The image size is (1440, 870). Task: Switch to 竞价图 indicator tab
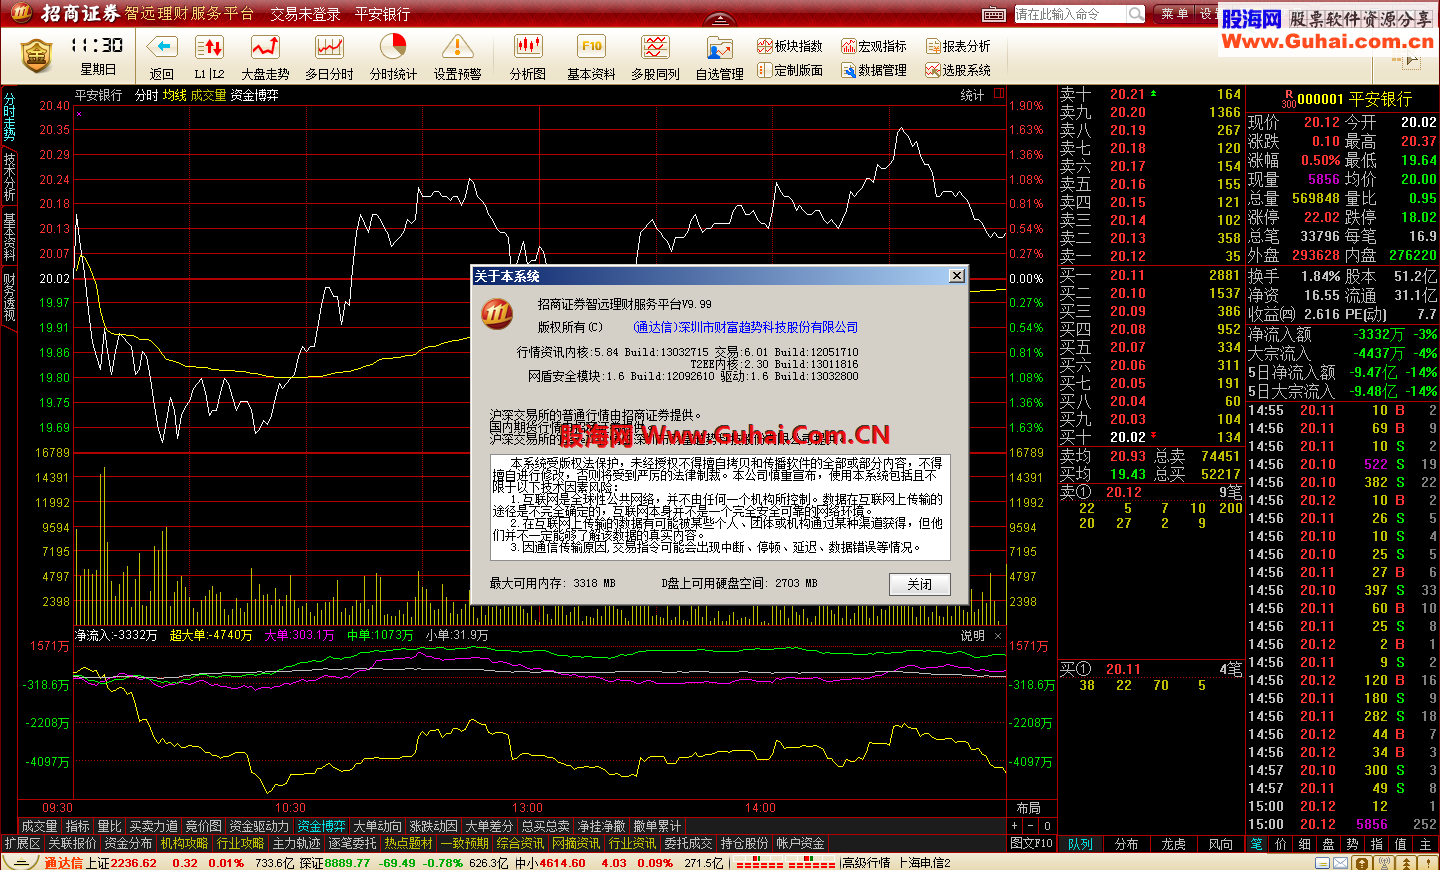pos(203,826)
